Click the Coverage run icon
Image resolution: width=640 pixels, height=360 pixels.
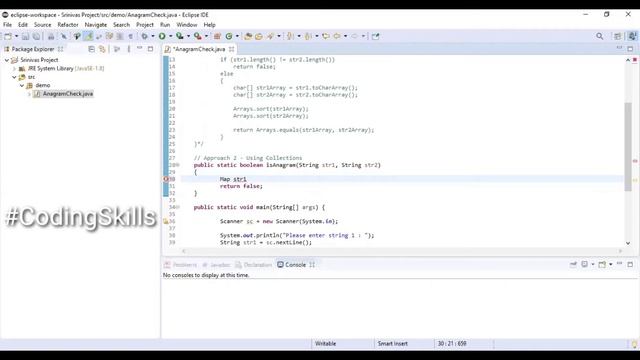[x=180, y=36]
